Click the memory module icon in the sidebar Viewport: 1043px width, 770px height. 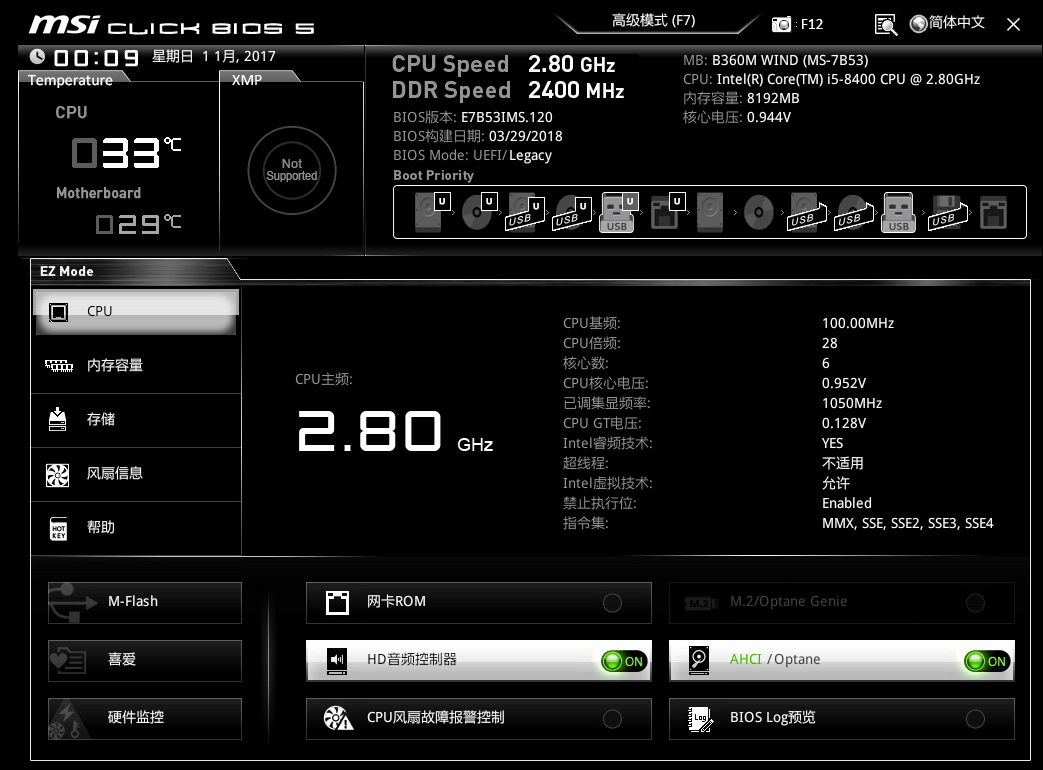pyautogui.click(x=59, y=366)
